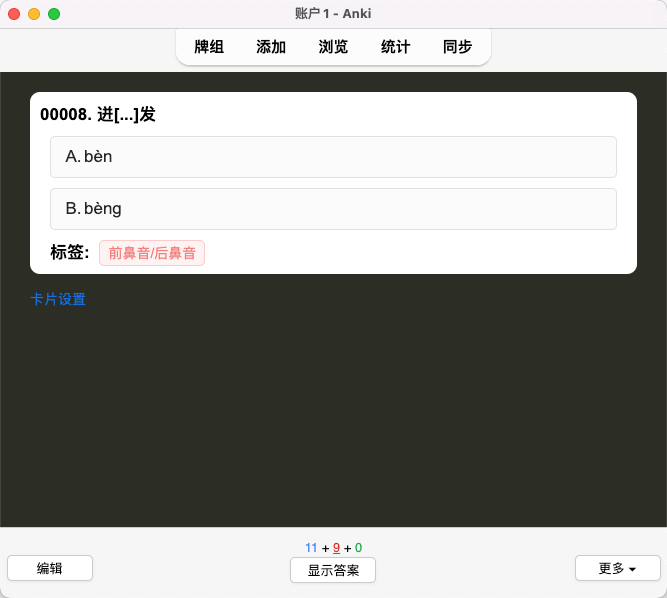Open the 浏览 browser
Screen dimensions: 667x598
[333, 47]
